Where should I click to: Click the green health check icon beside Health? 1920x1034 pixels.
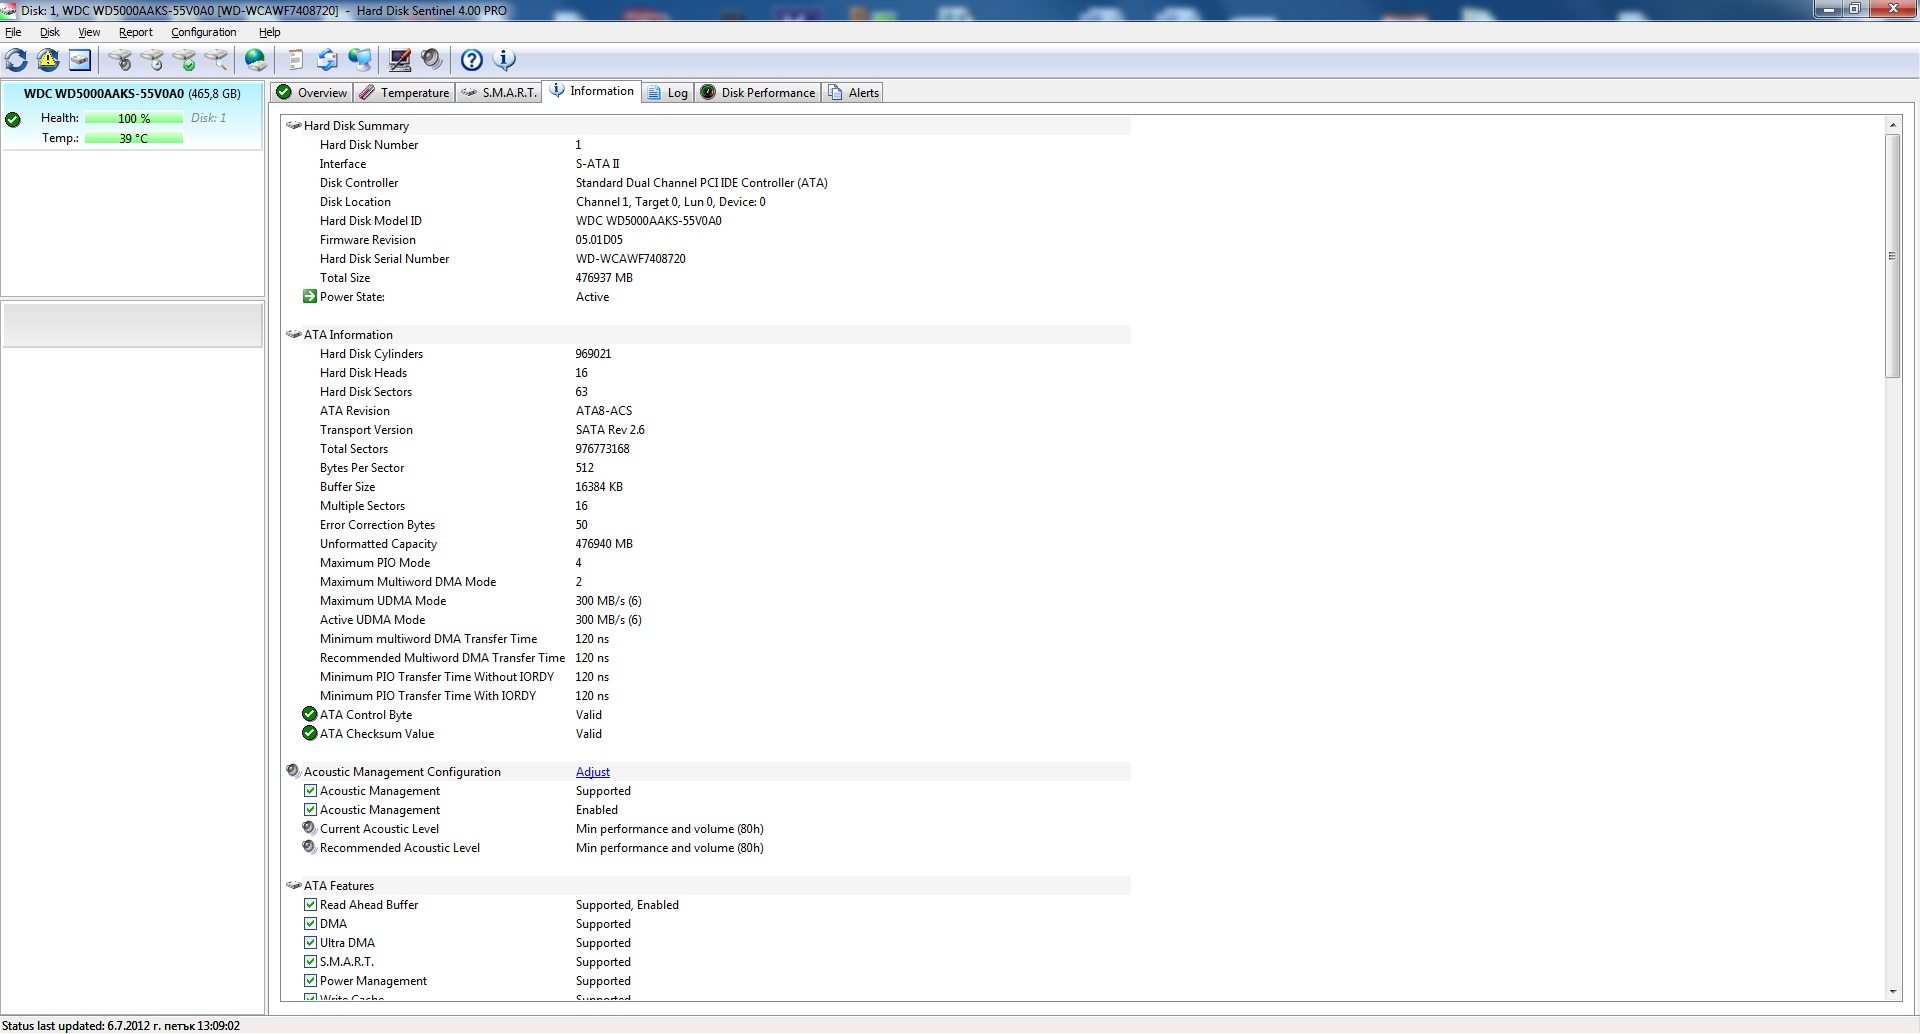pyautogui.click(x=13, y=120)
